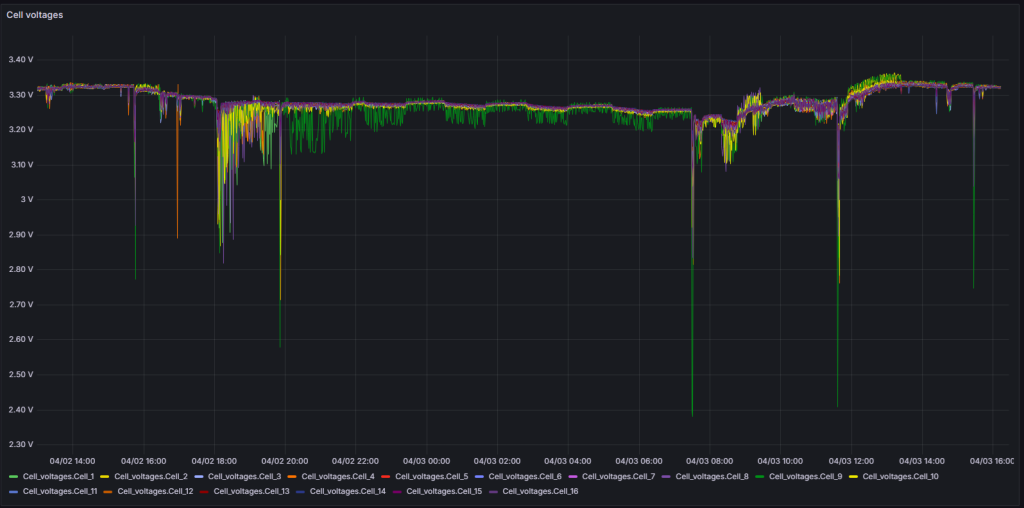Pick a new color for Cell_10 swatch

pos(854,477)
